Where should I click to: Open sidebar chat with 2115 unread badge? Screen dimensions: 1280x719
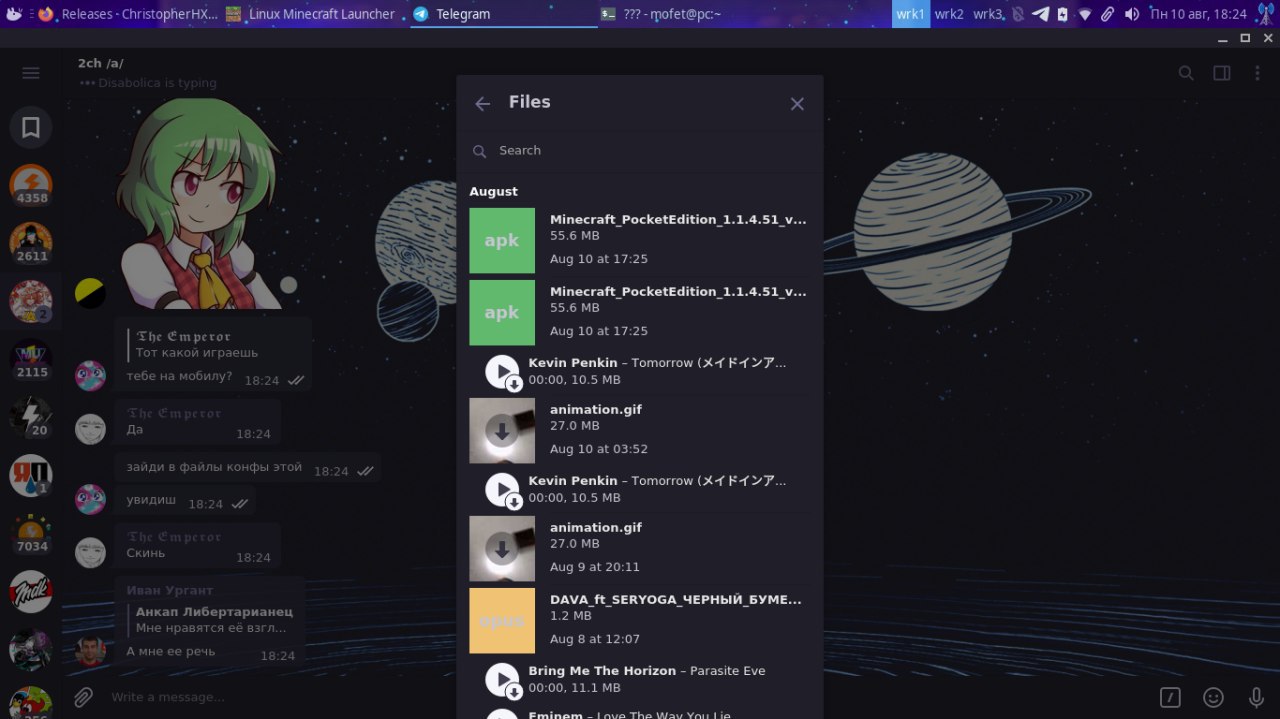pos(31,360)
